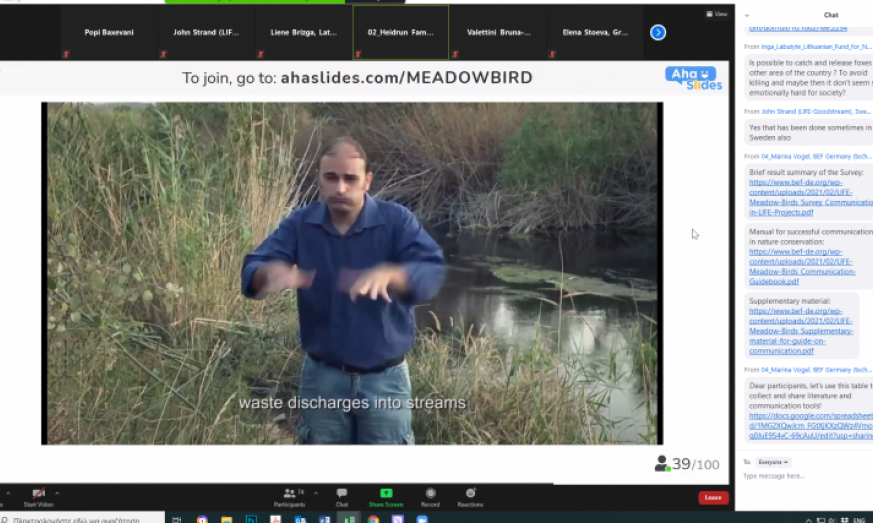The image size is (873, 523).
Task: Open Excel from the taskbar
Action: point(349,520)
